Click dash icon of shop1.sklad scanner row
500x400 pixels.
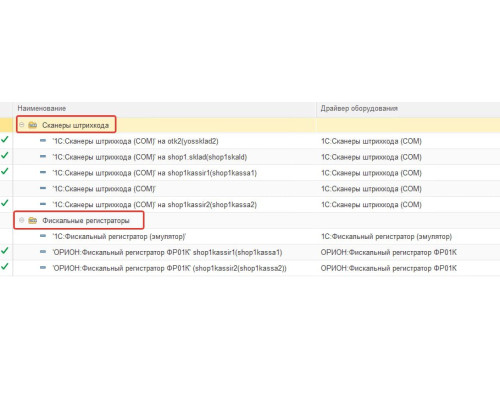43,156
